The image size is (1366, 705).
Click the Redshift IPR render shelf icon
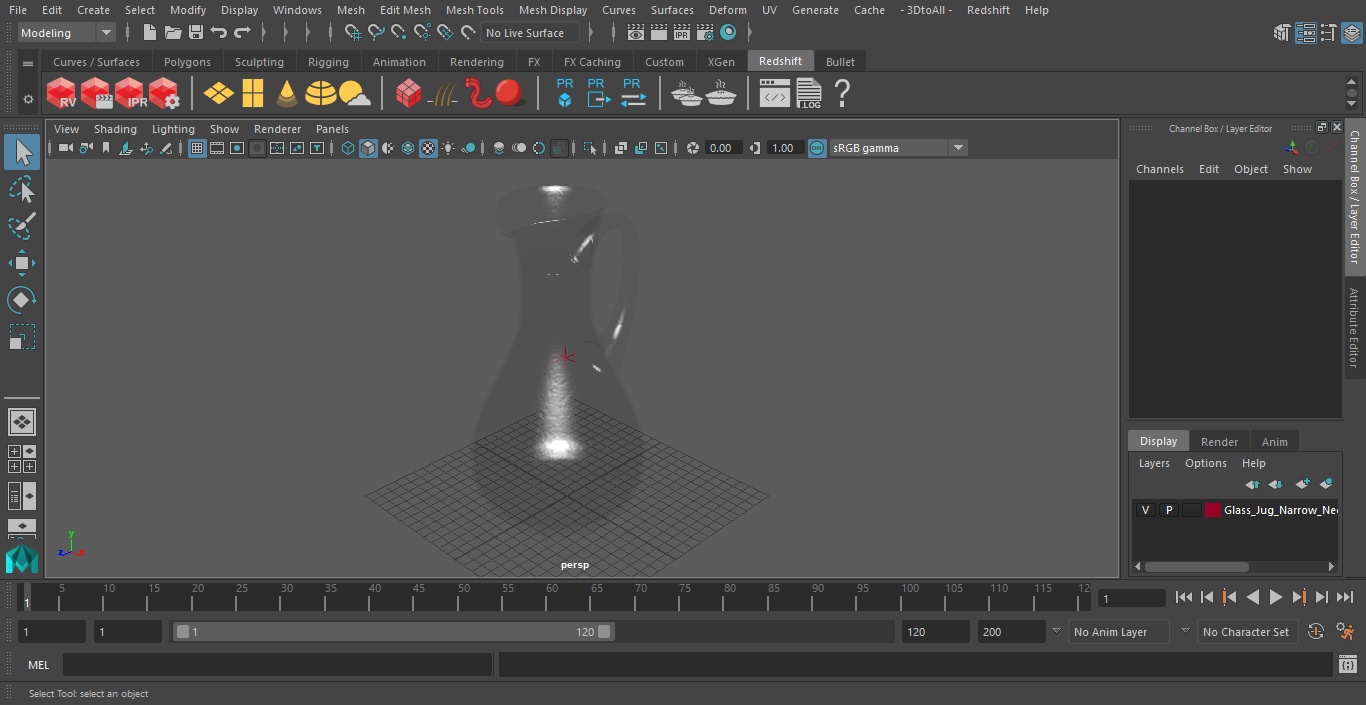(130, 94)
